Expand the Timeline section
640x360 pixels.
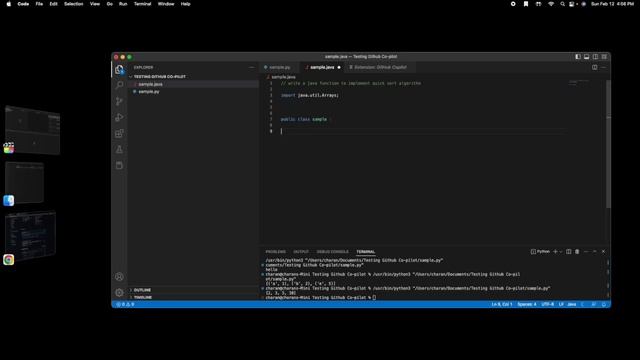pos(143,298)
